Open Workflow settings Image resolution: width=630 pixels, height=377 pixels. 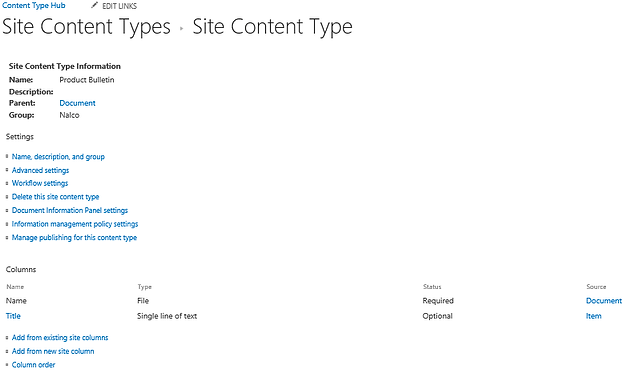coord(40,183)
